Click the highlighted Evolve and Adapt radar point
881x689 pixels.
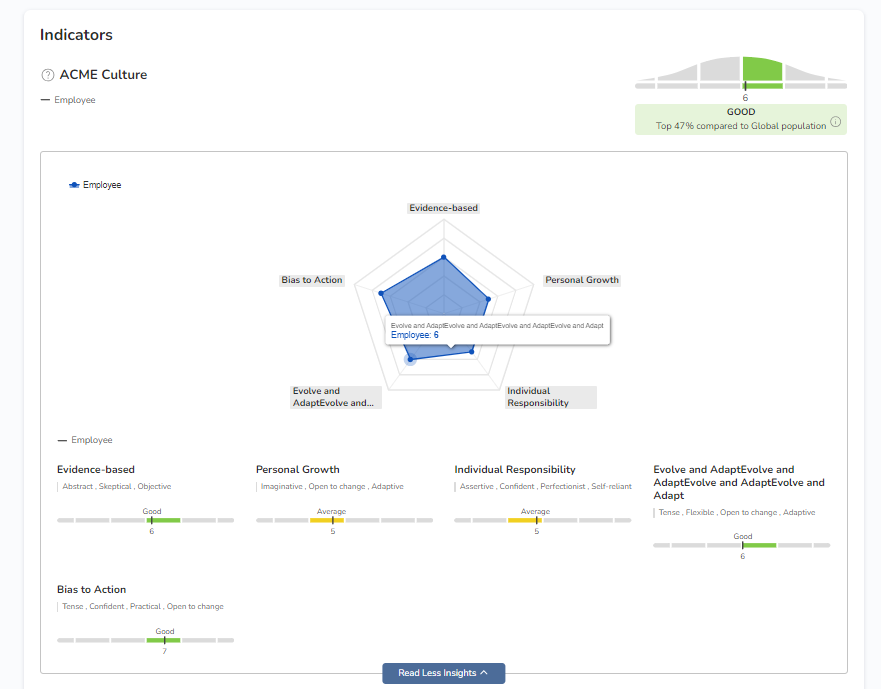[409, 358]
